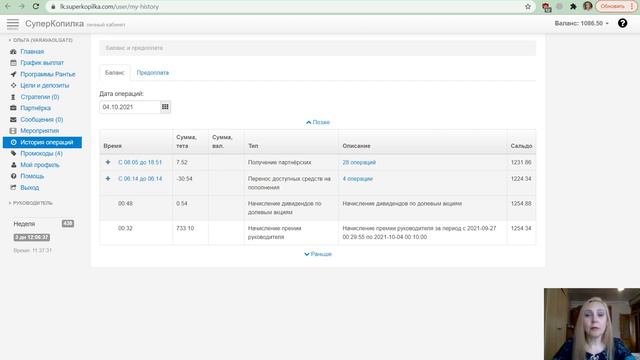Open Мой профиль in the sidebar
The width and height of the screenshot is (640, 360).
40,165
